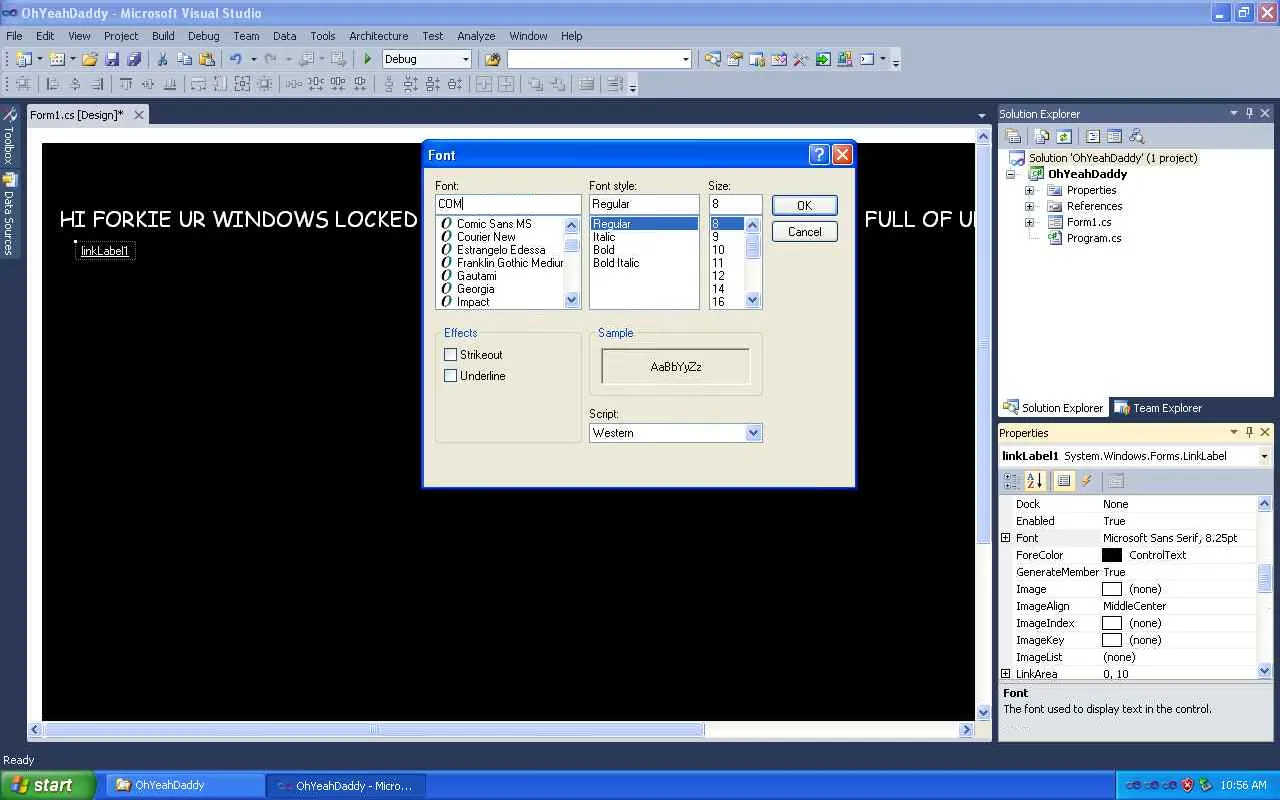Viewport: 1280px width, 800px height.
Task: Click Save (floppy disk) in the toolbar
Action: tap(112, 60)
